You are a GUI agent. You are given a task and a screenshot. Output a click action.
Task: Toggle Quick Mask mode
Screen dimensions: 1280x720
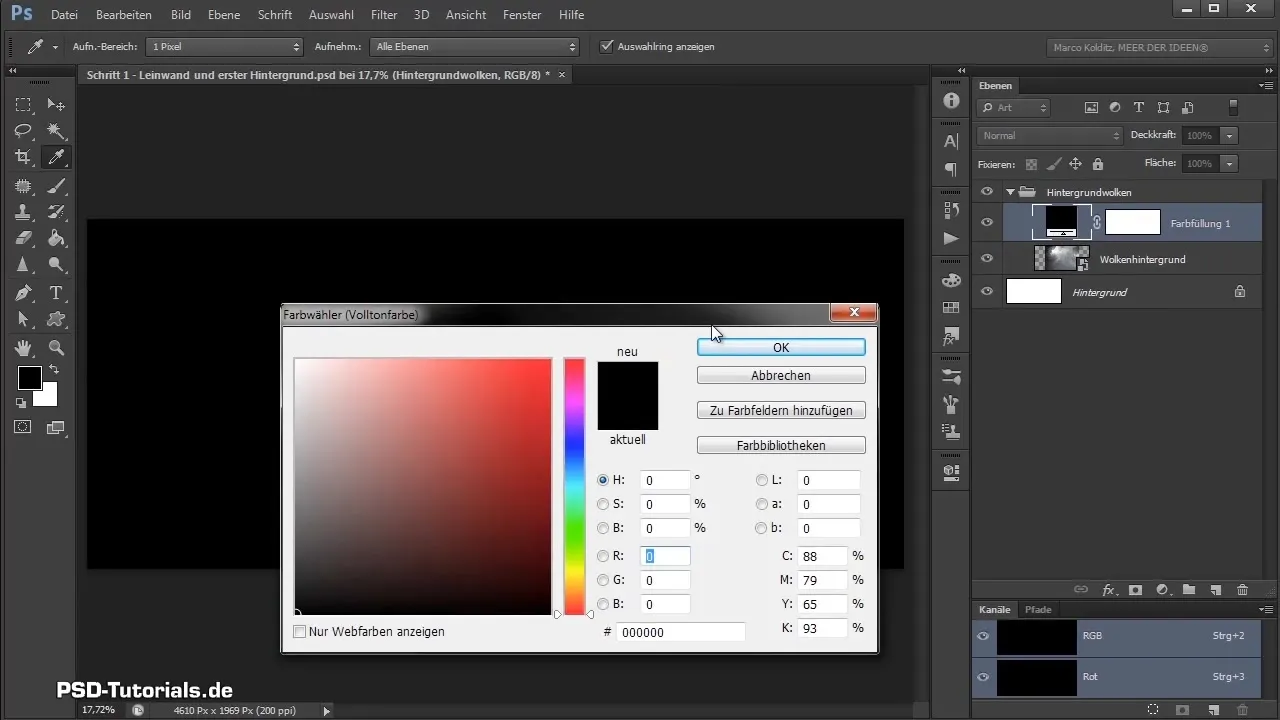pos(23,427)
